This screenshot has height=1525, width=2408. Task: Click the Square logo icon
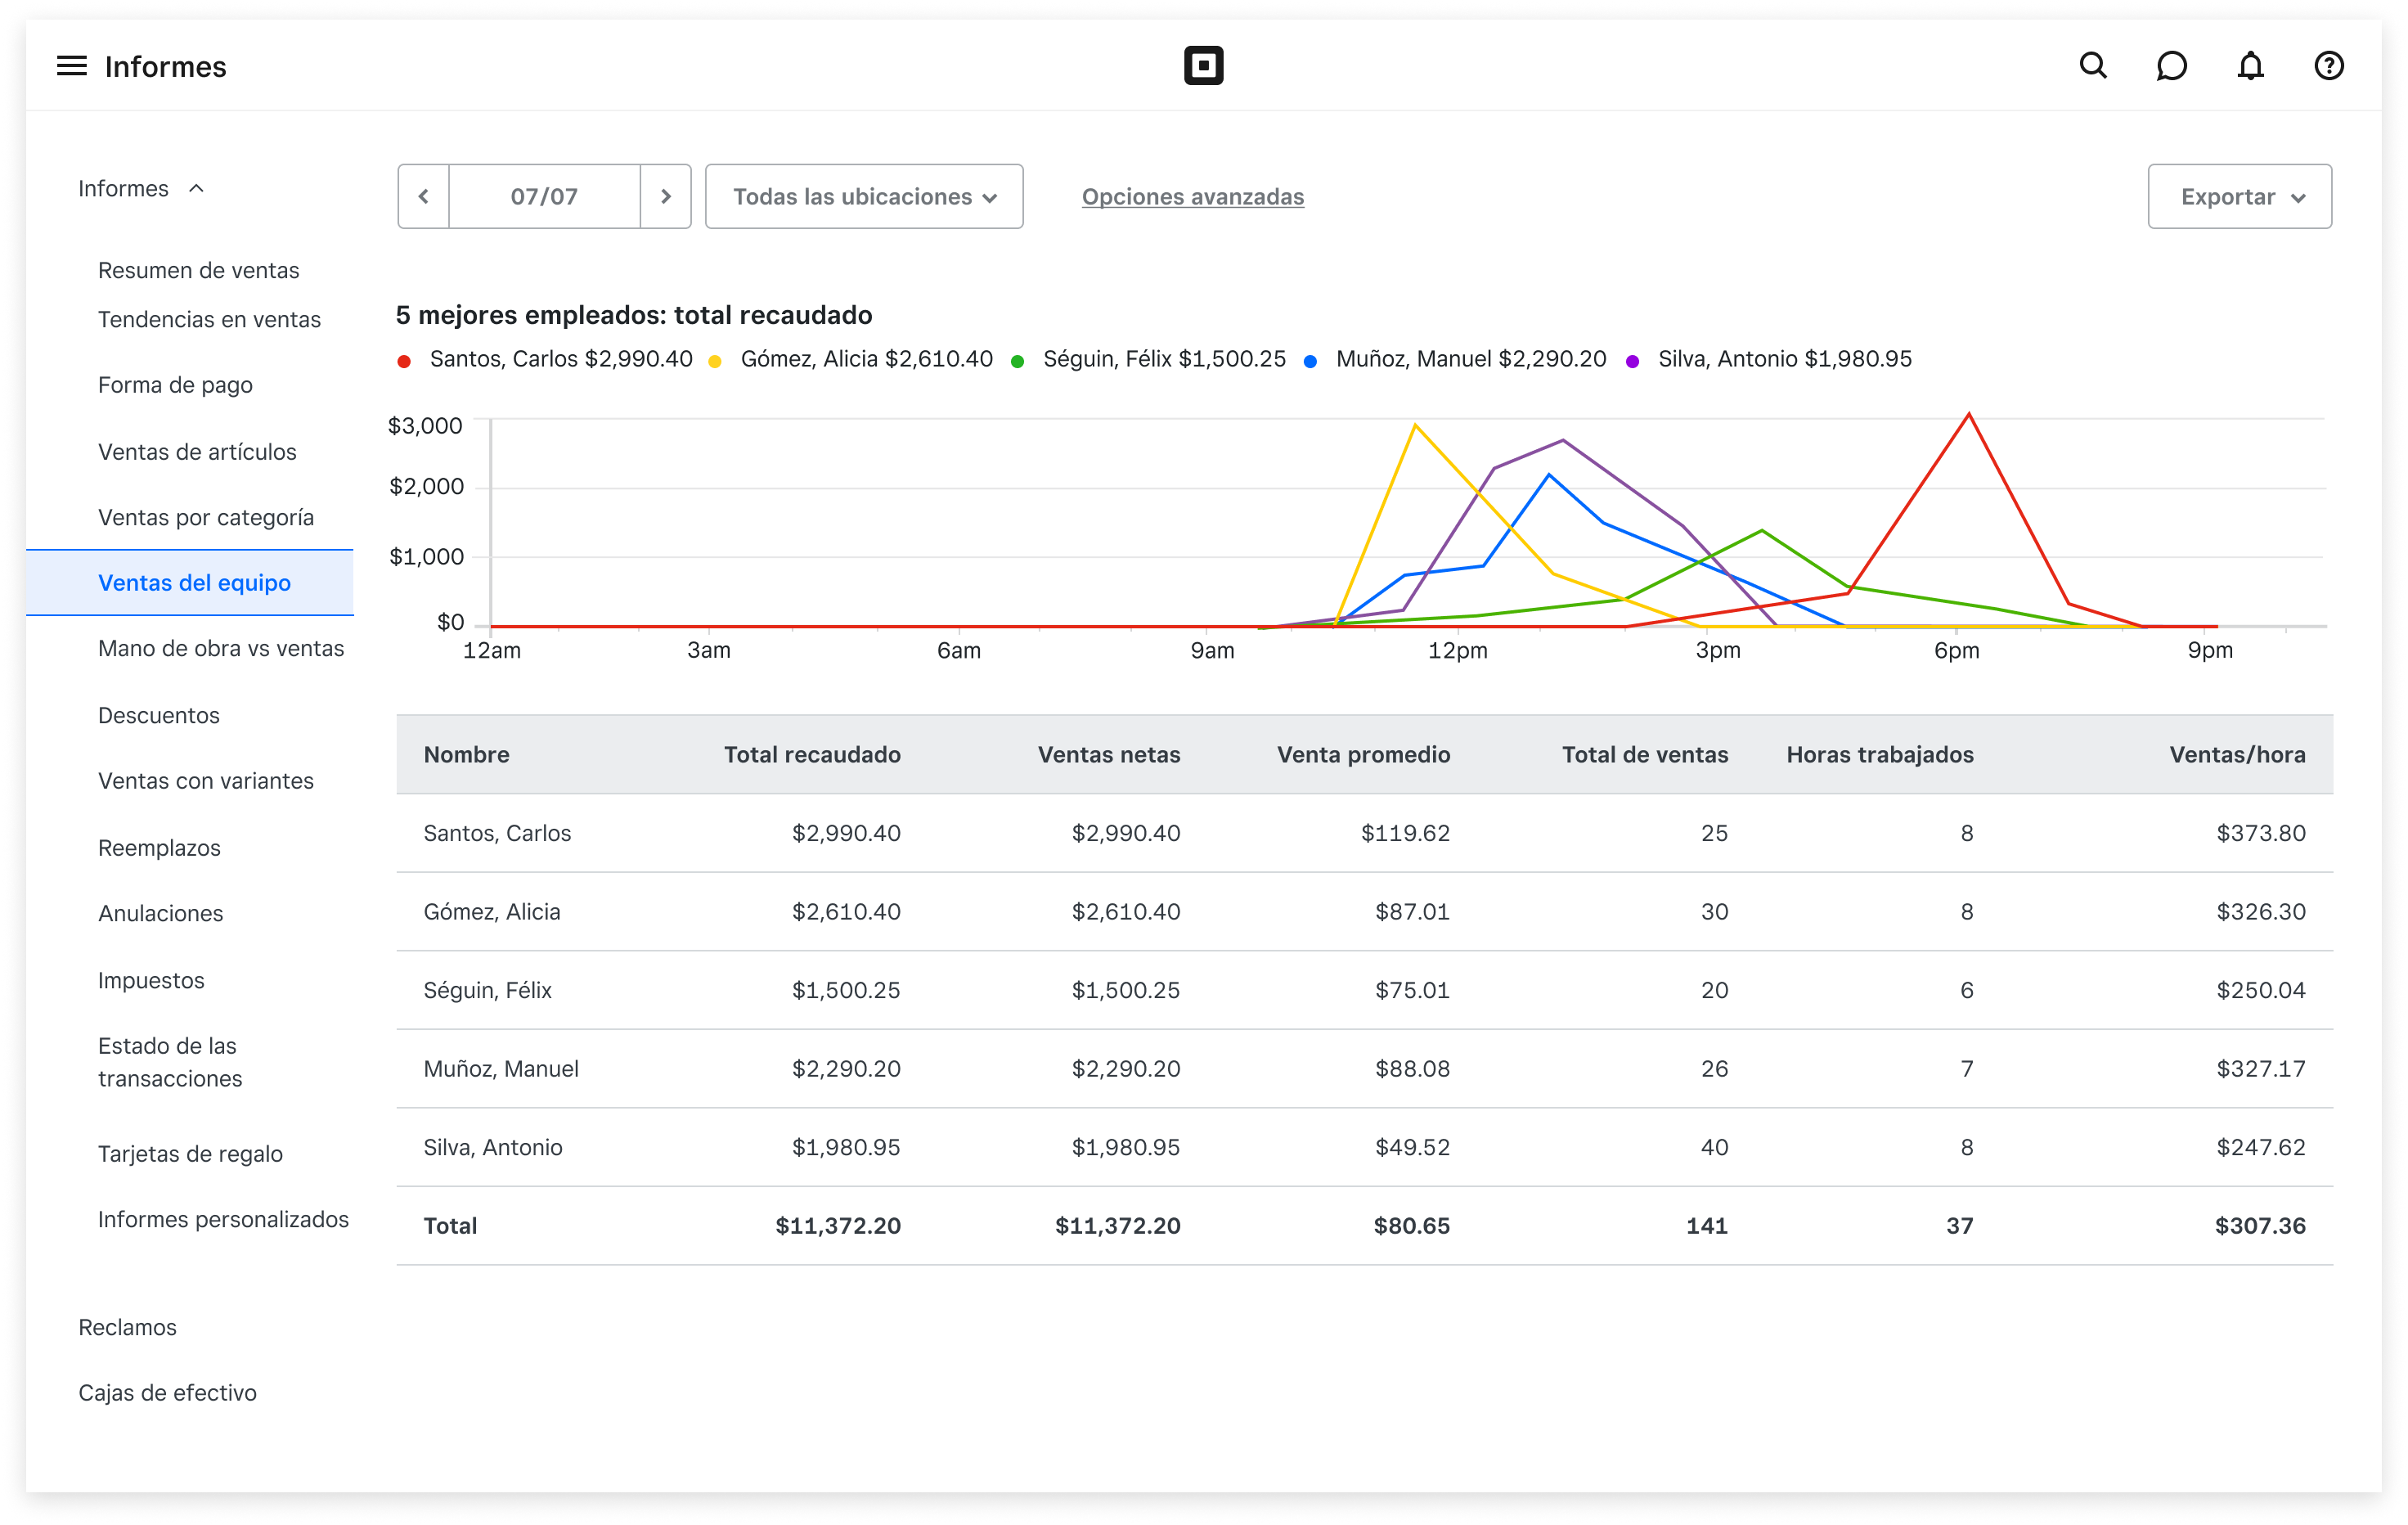(x=1203, y=66)
